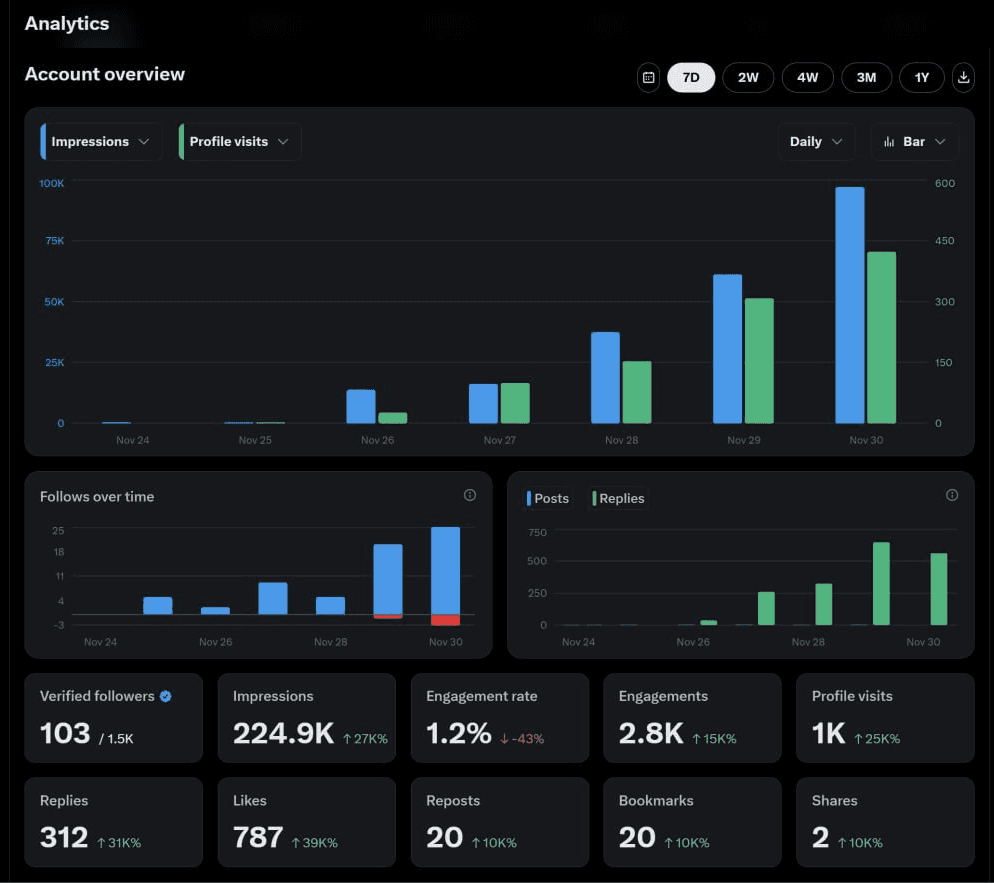994x883 pixels.
Task: Open the Engagement rate card
Action: coord(500,718)
